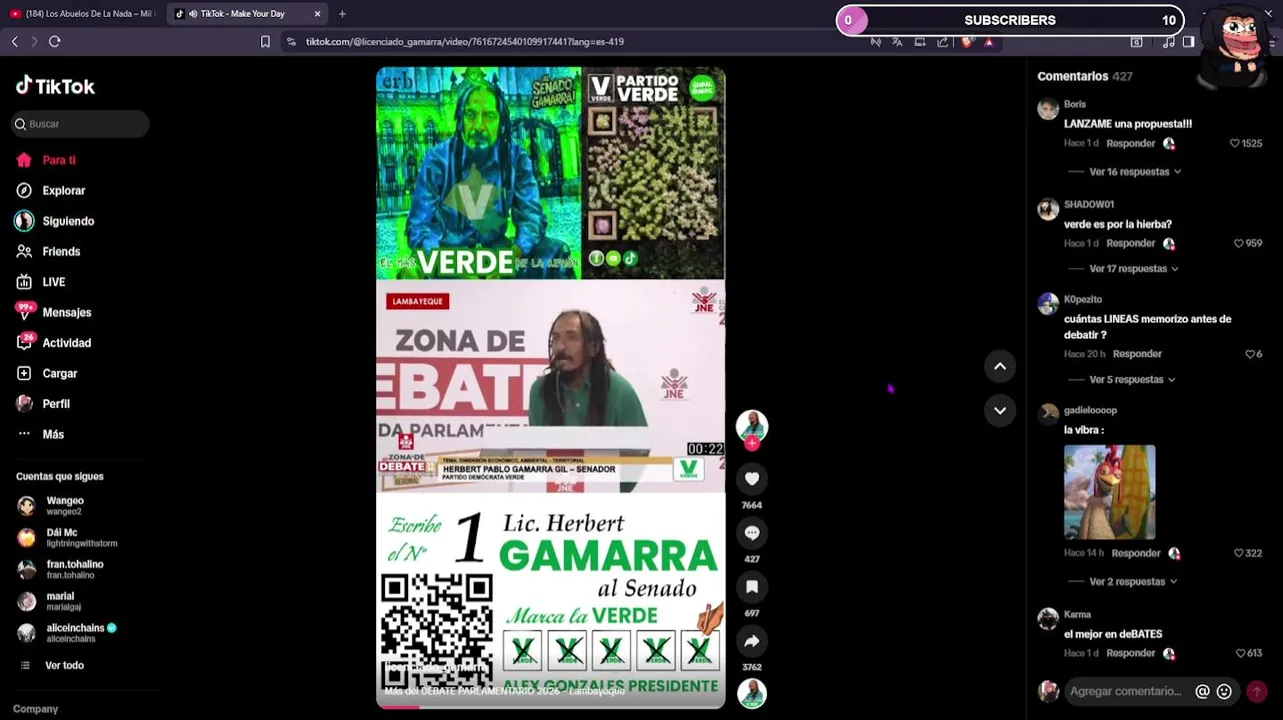The image size is (1283, 720).
Task: Share video with the arrow icon
Action: 752,641
